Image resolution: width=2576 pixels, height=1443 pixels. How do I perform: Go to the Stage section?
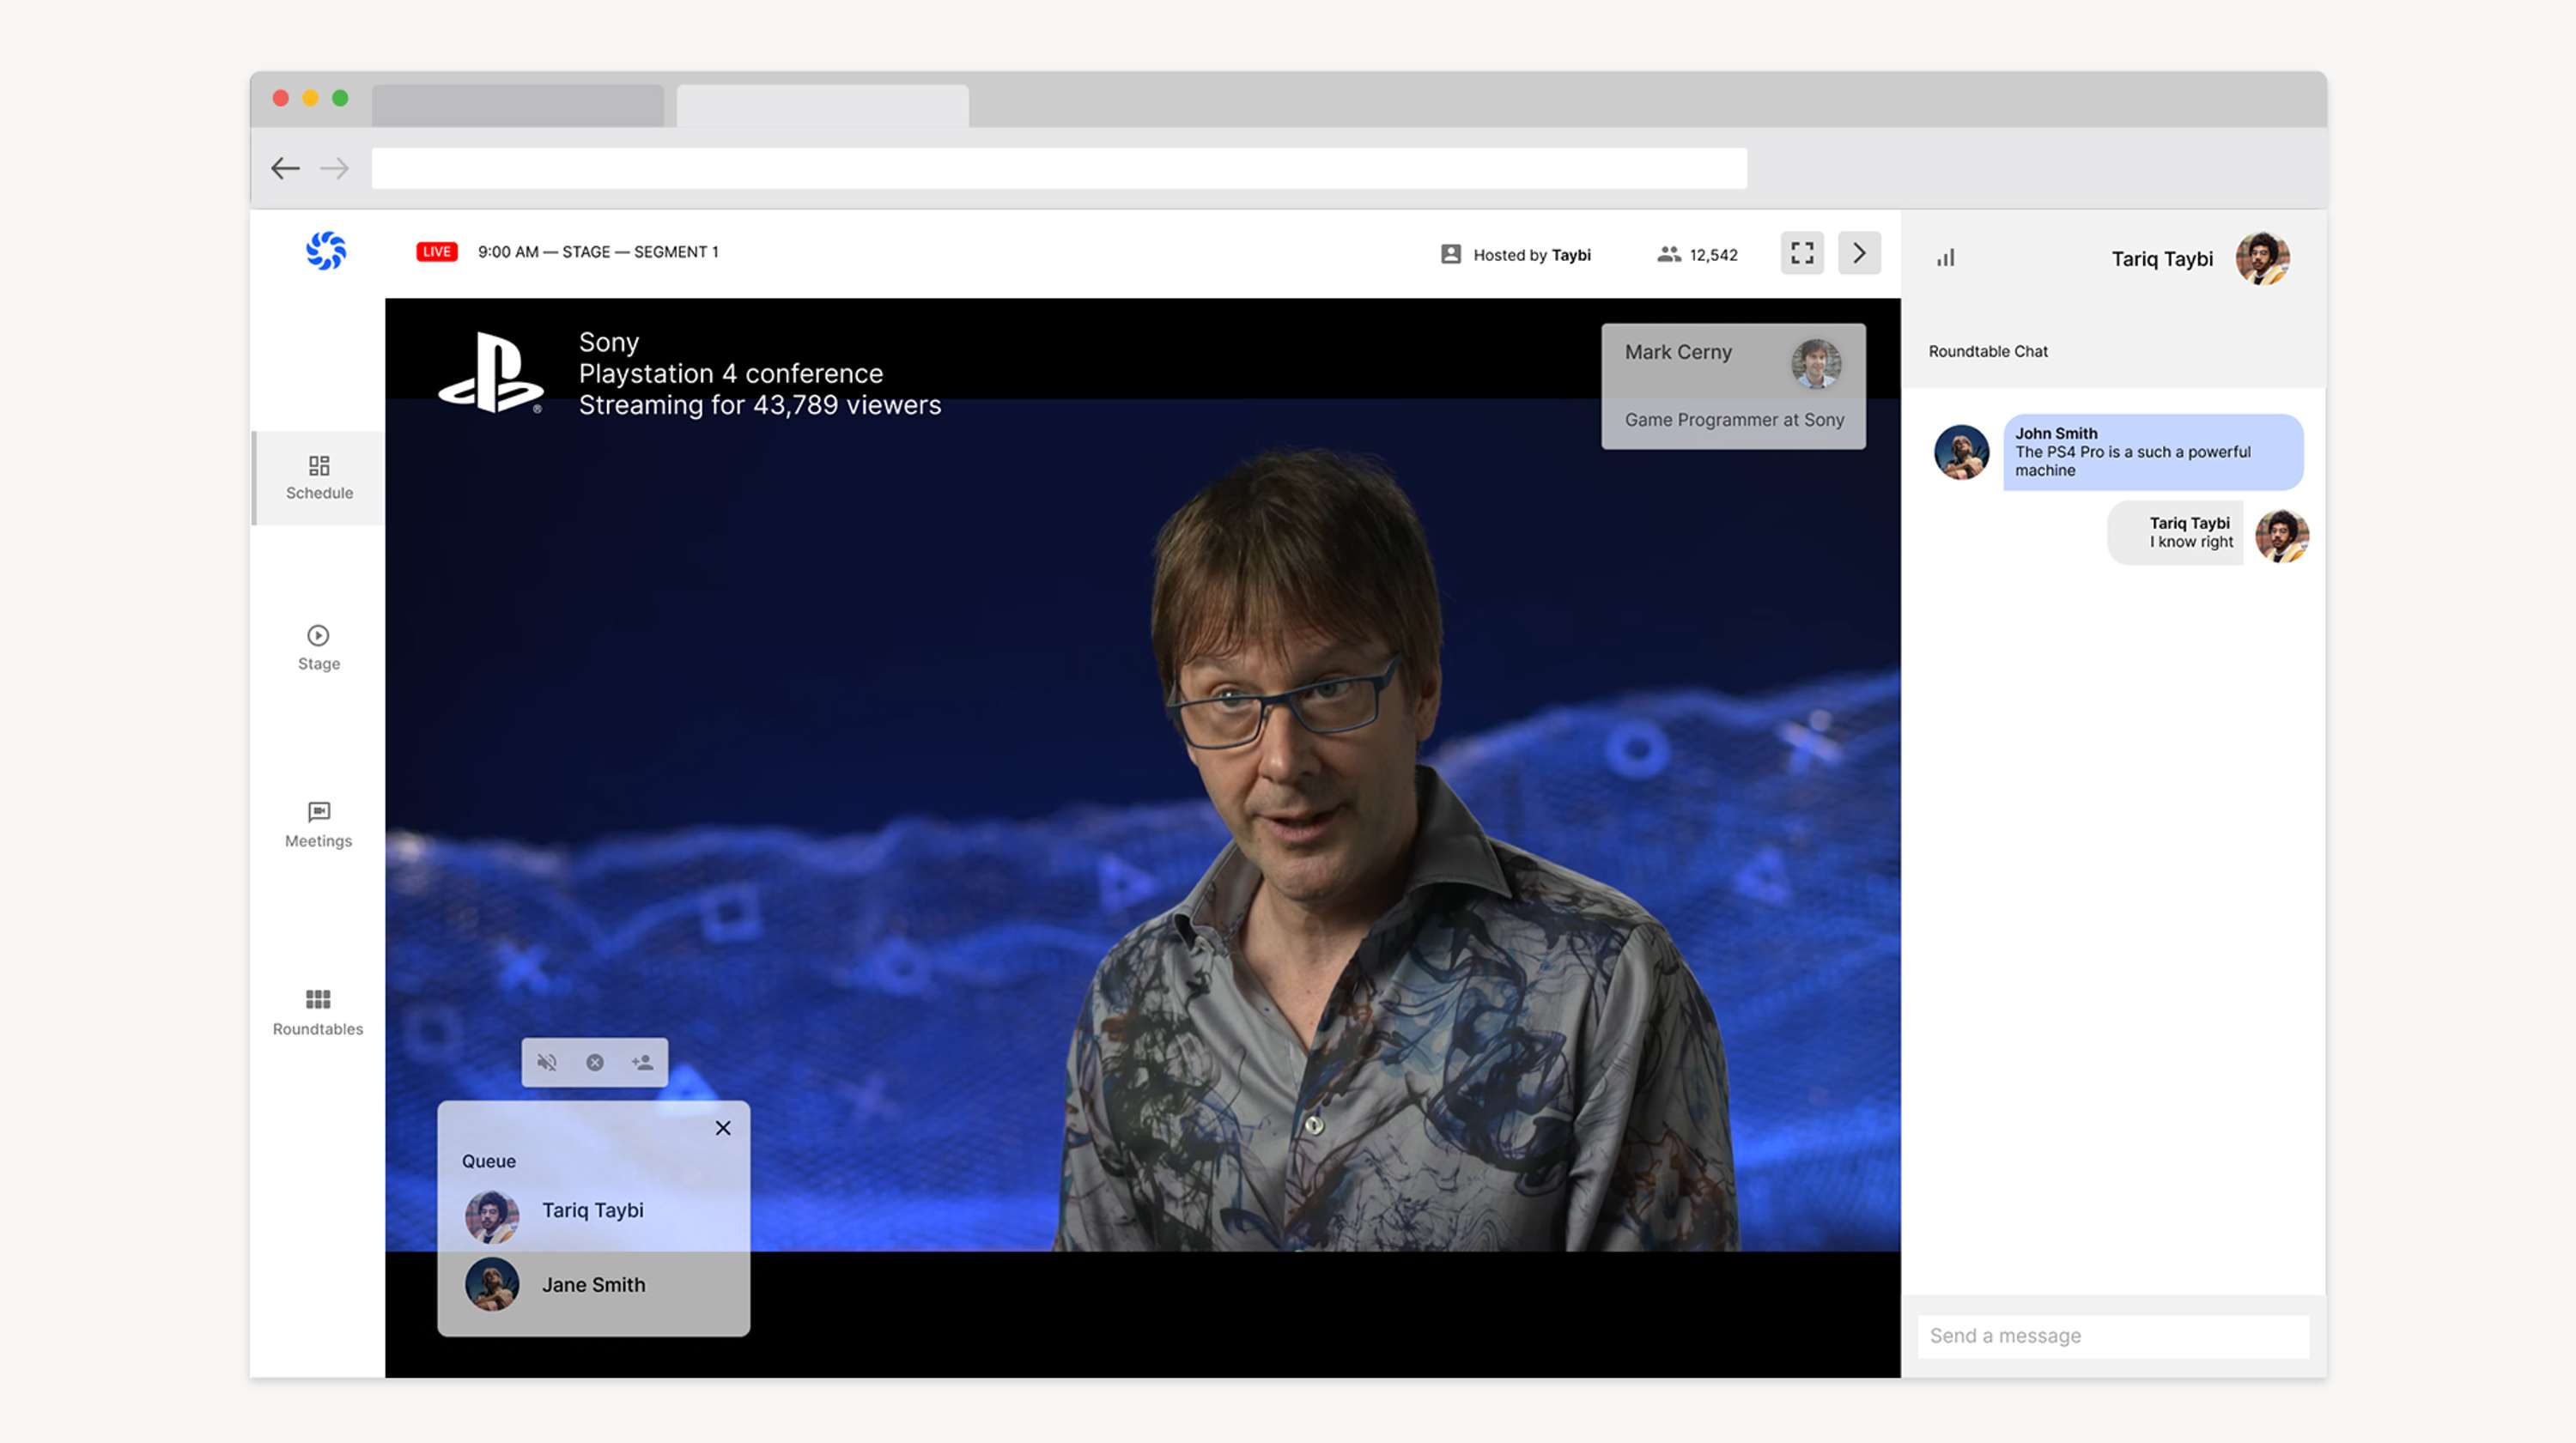coord(319,648)
